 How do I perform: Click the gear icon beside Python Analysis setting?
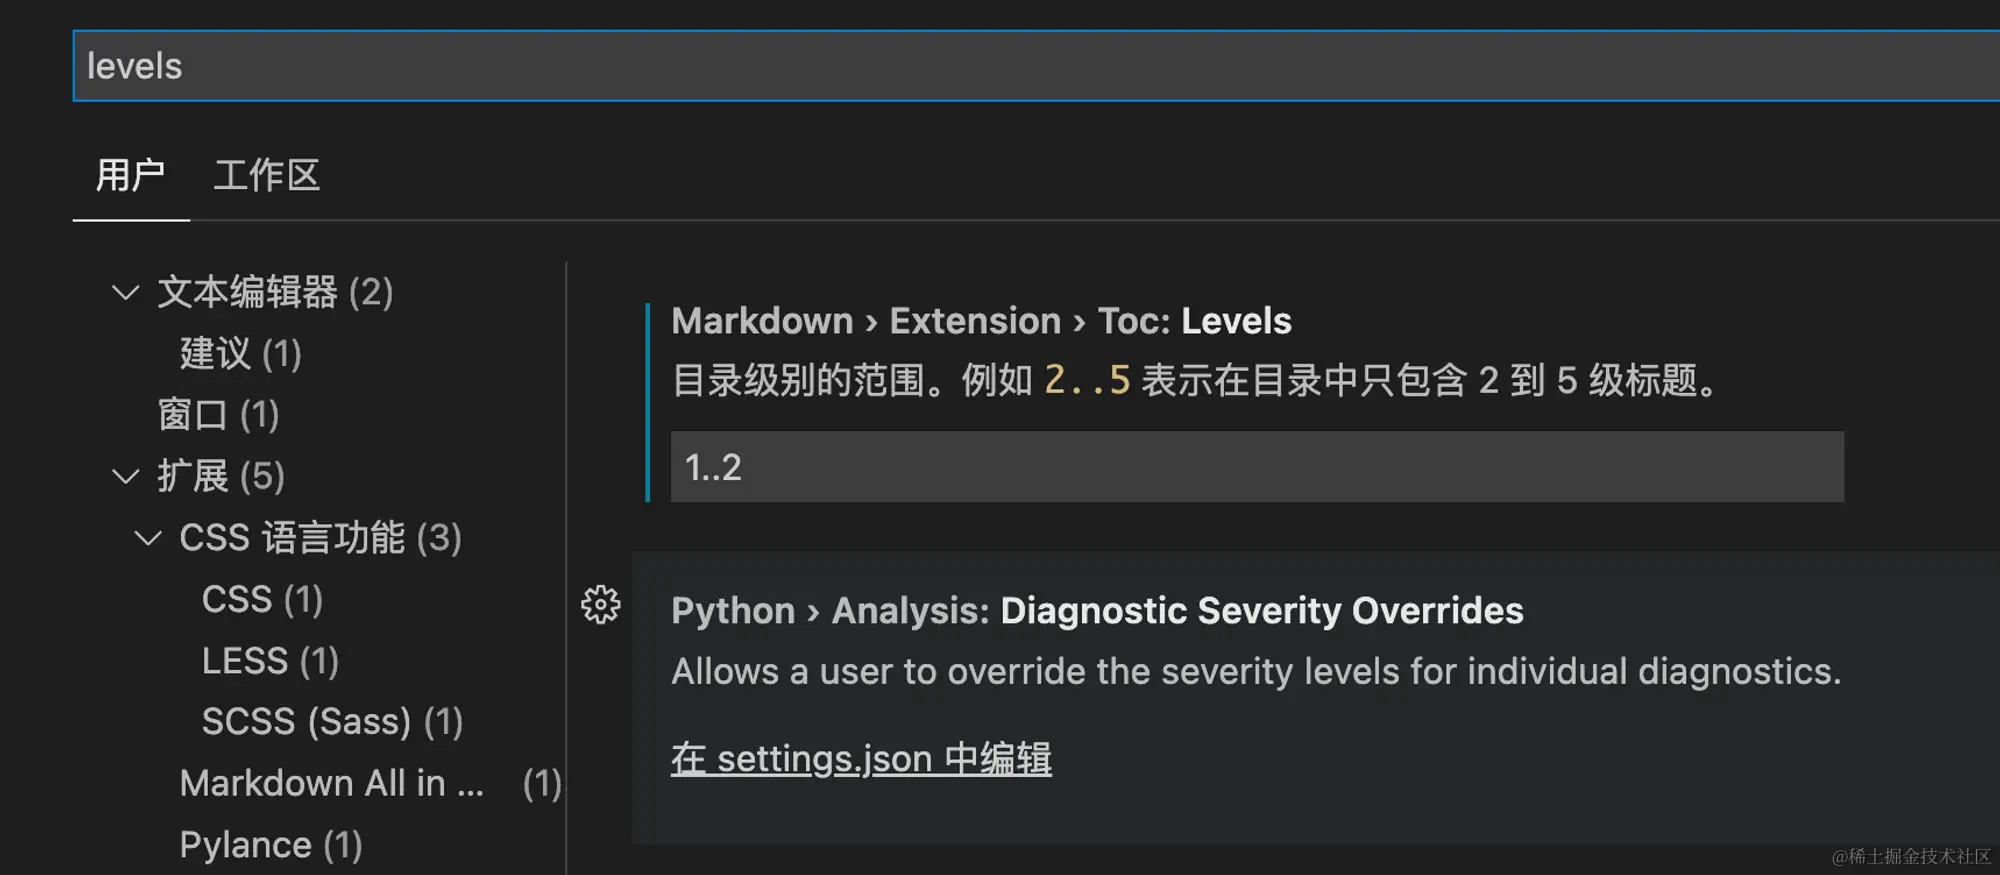[x=600, y=605]
